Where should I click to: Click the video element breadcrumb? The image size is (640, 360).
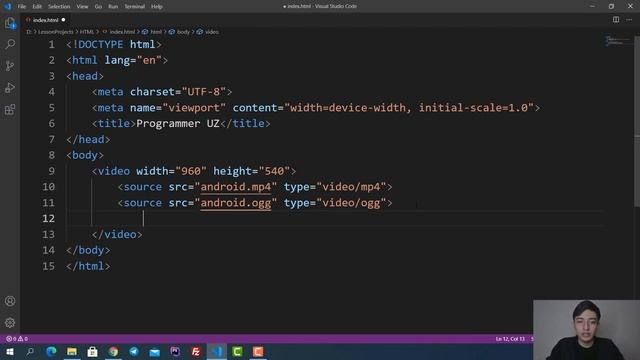[x=211, y=32]
